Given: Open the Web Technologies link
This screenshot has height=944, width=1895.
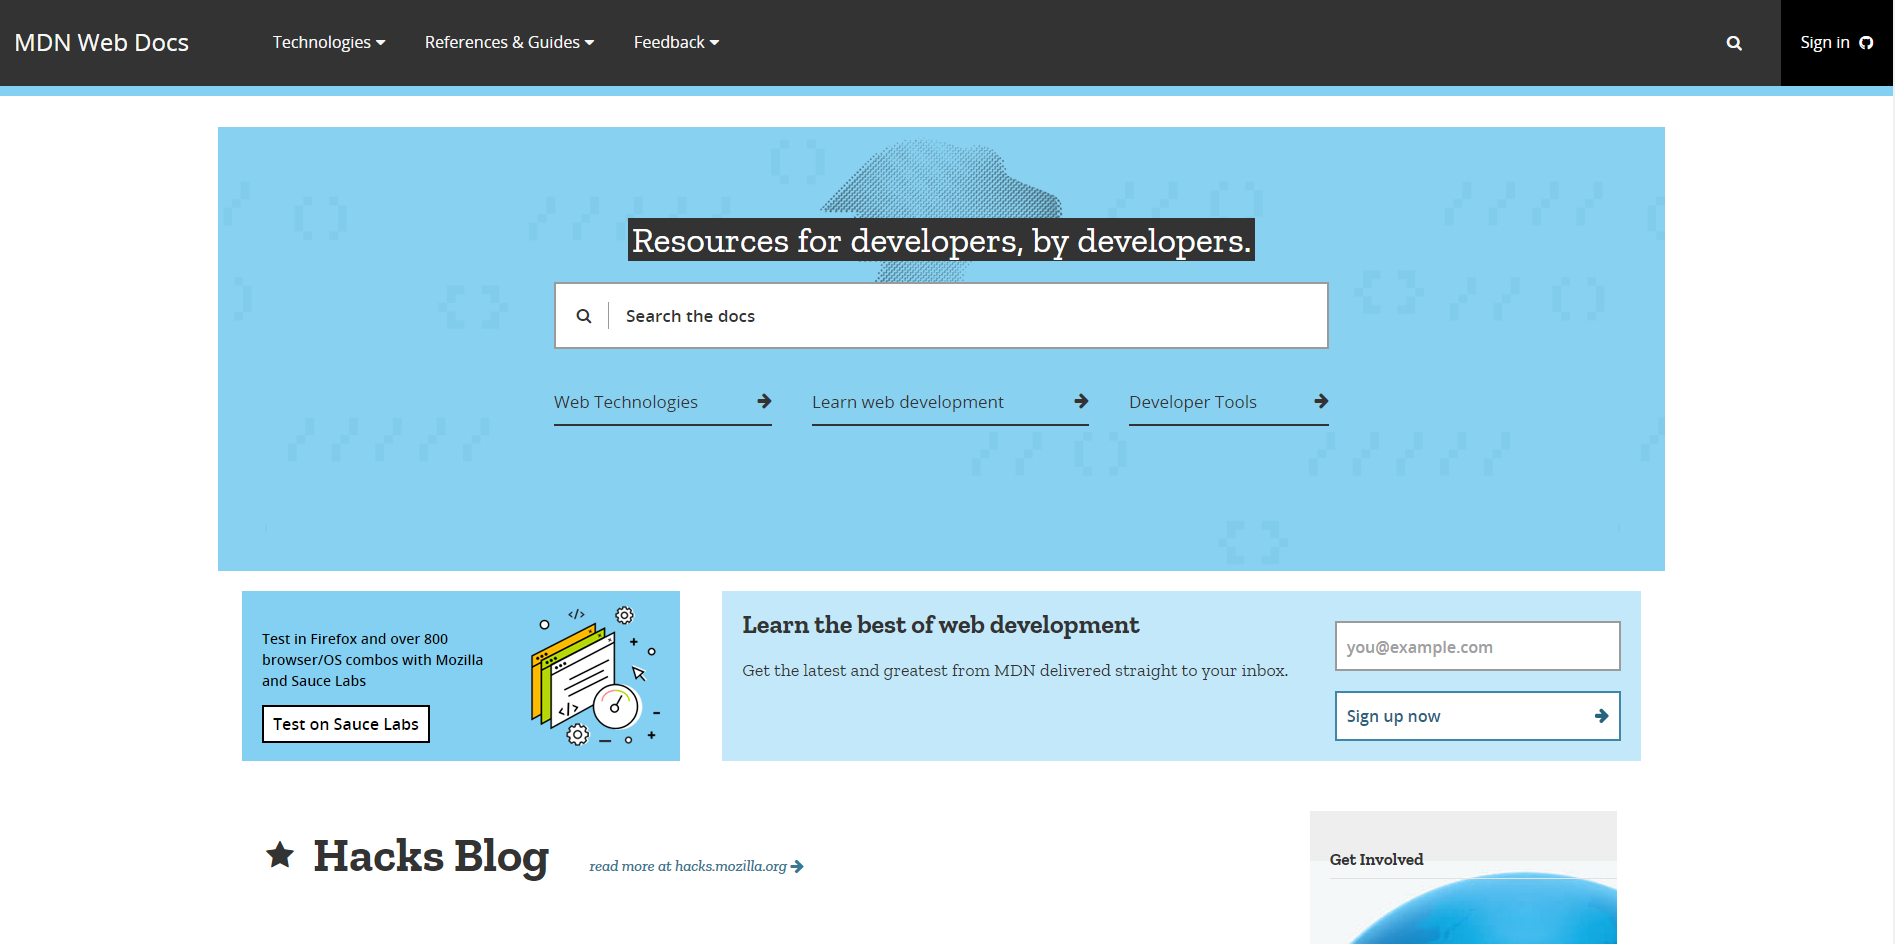Looking at the screenshot, I should click(663, 403).
